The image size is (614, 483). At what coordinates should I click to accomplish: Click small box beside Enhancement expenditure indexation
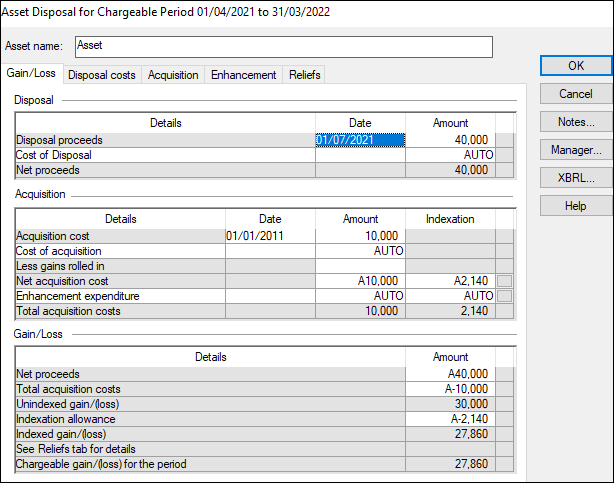point(505,296)
